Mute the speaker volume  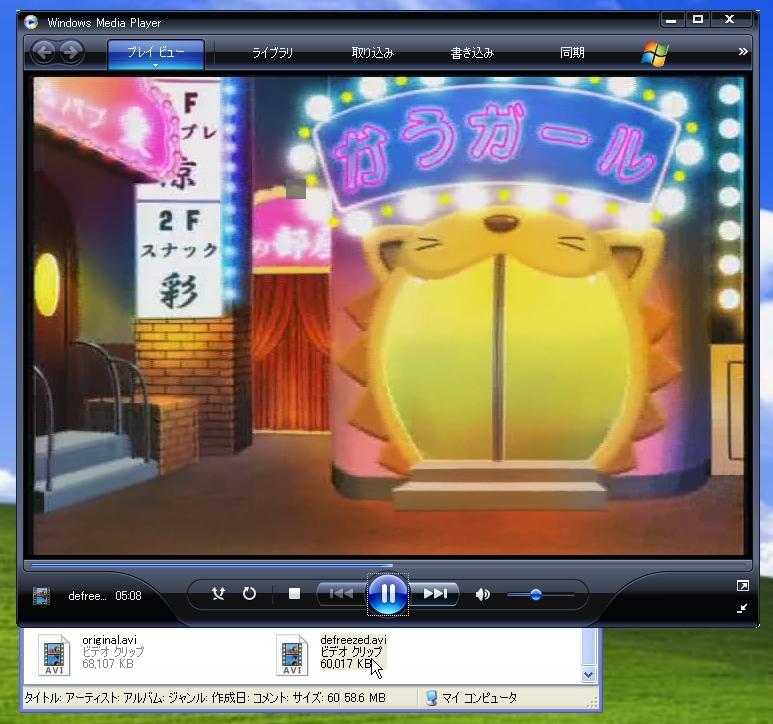point(483,595)
